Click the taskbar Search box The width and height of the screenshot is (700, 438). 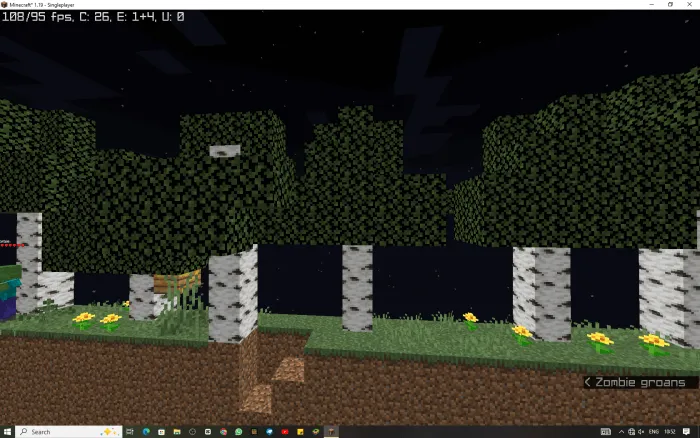[x=69, y=432]
